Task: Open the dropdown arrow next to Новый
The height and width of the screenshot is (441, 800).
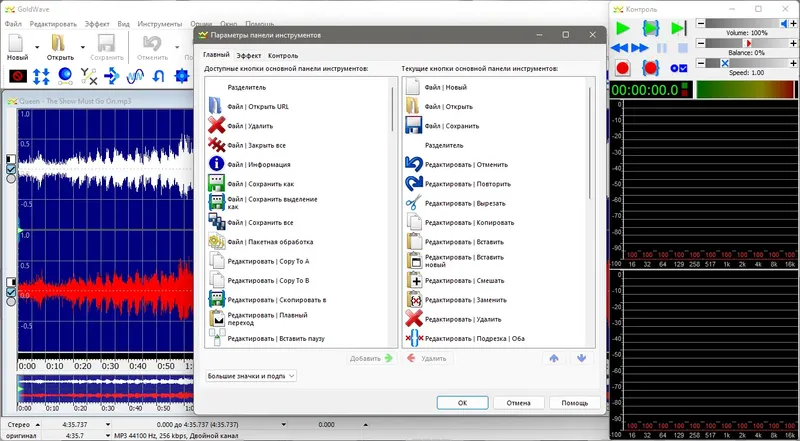Action: point(37,47)
